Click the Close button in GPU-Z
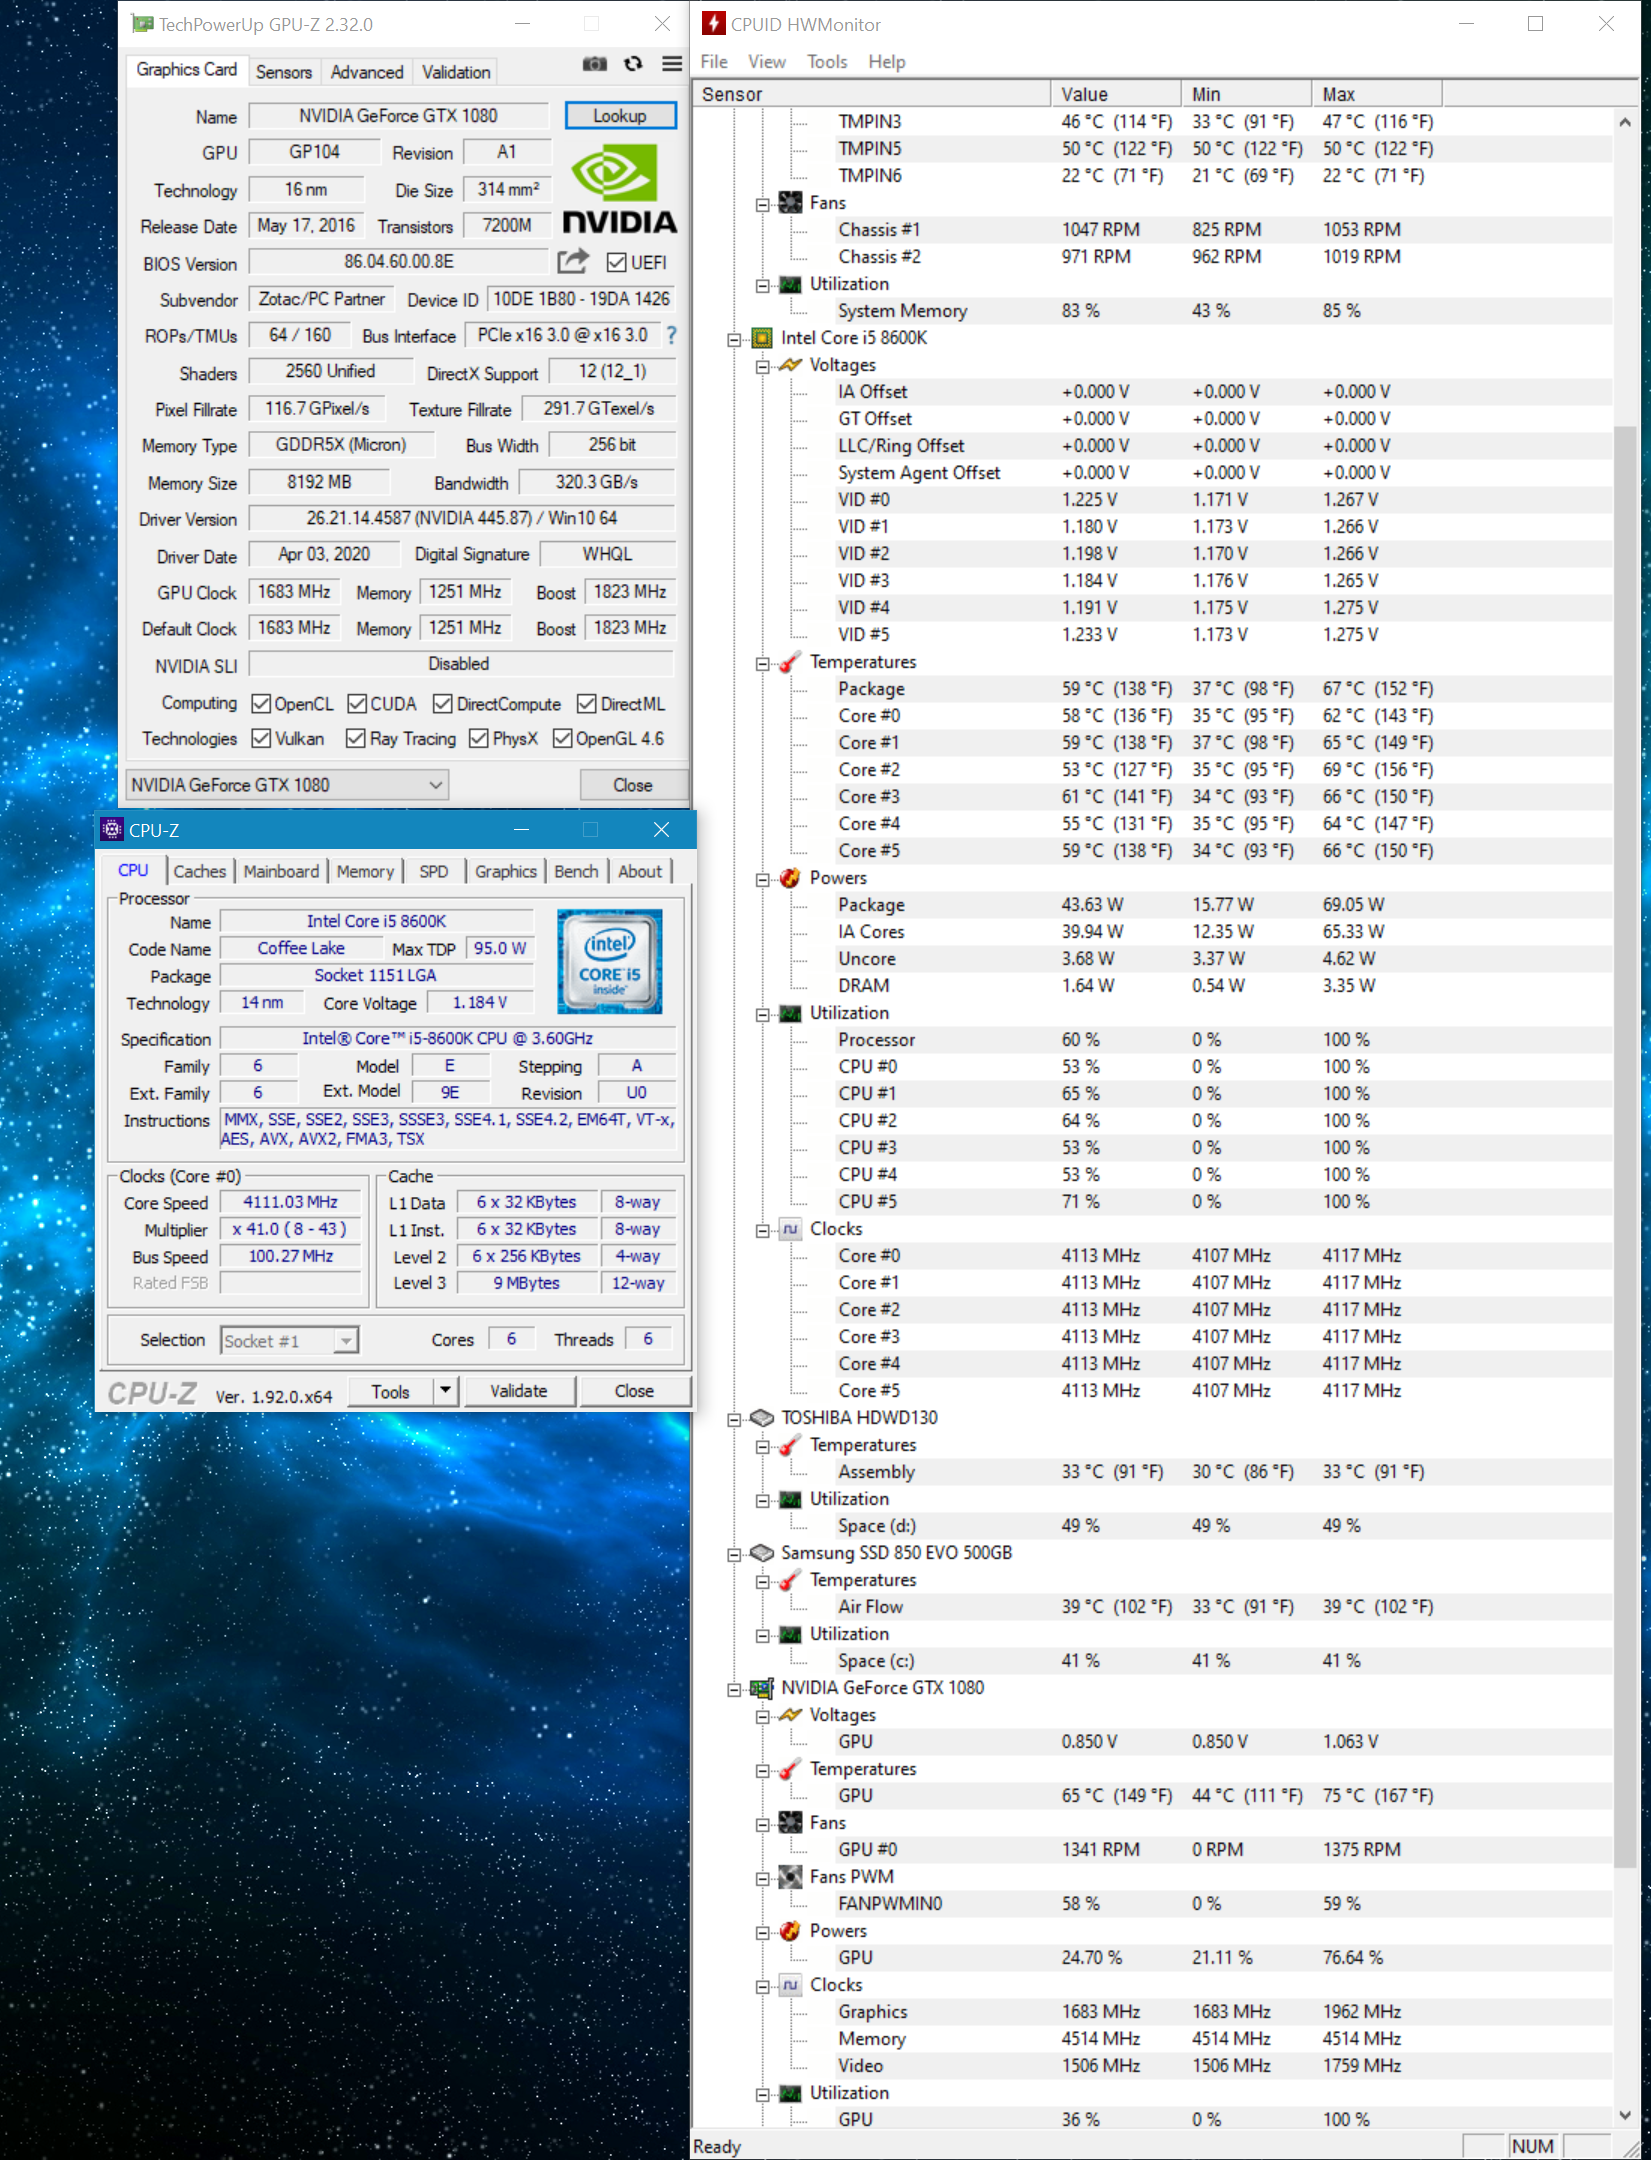 [x=633, y=785]
